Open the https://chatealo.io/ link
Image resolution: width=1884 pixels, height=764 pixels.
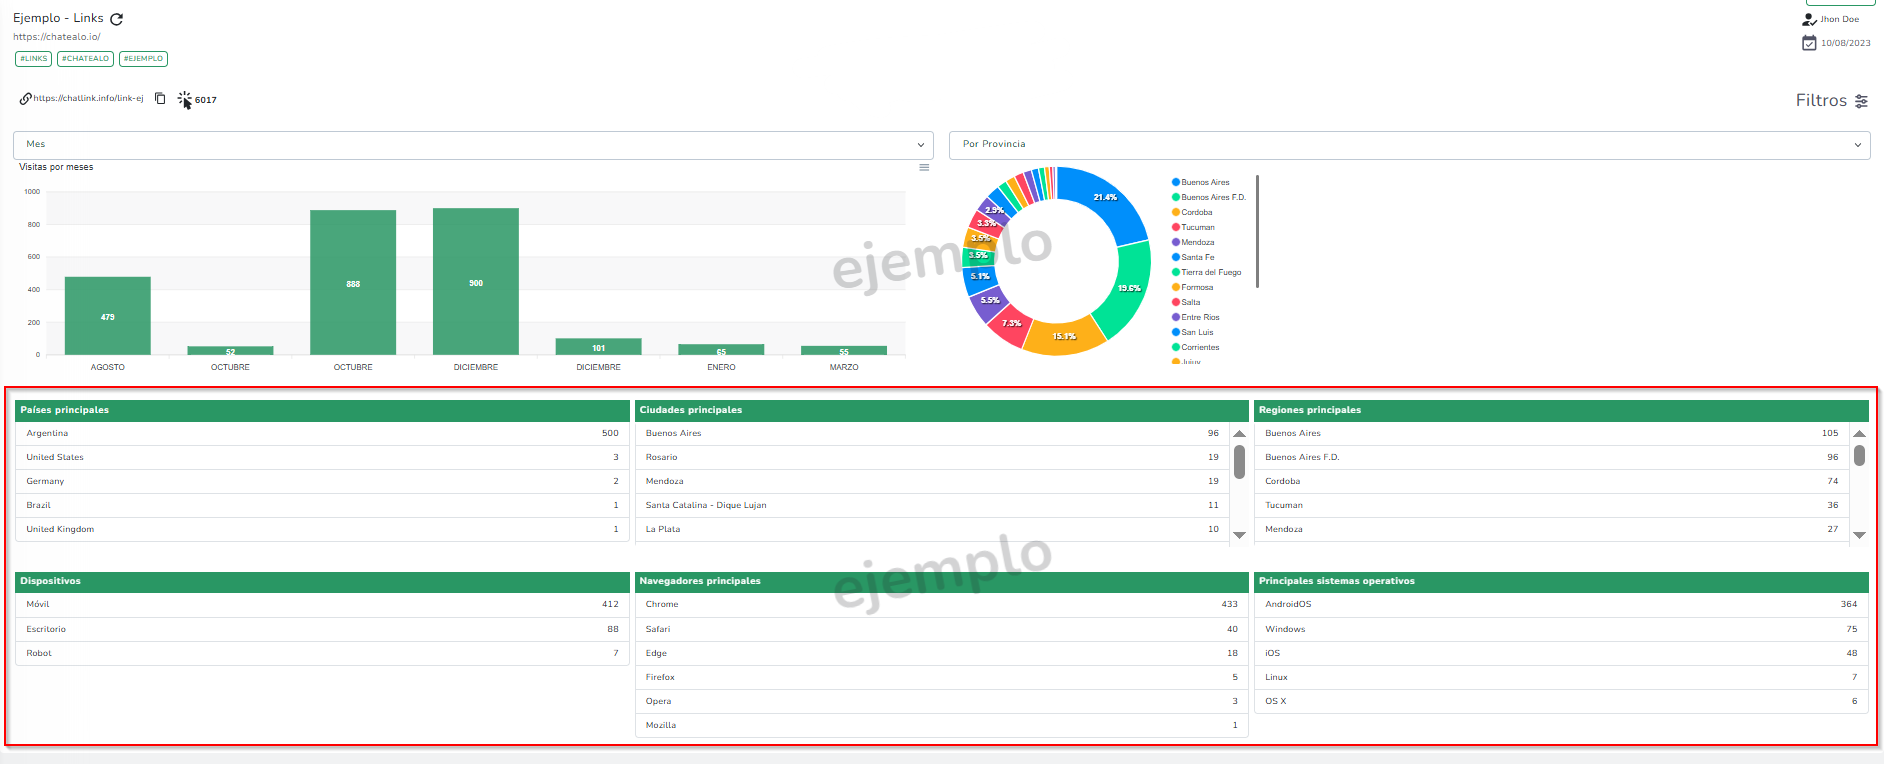click(x=57, y=37)
